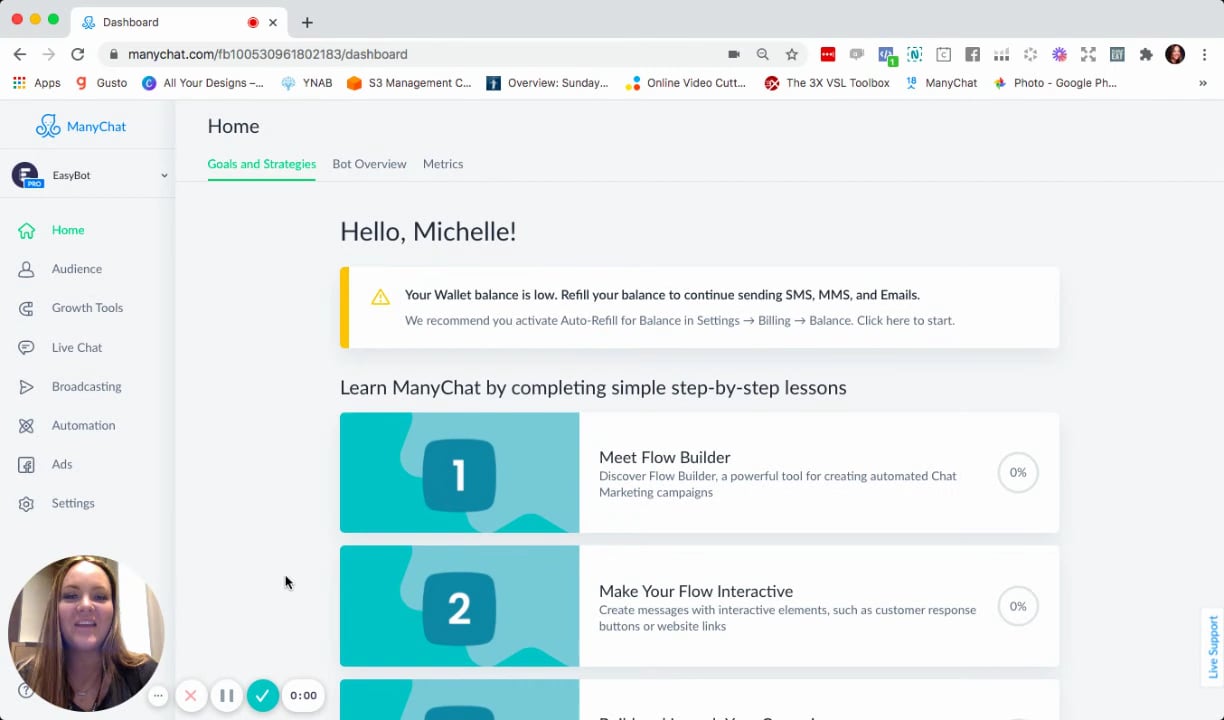Finish the recording with the green checkmark
Viewport: 1224px width, 720px height.
(x=263, y=695)
